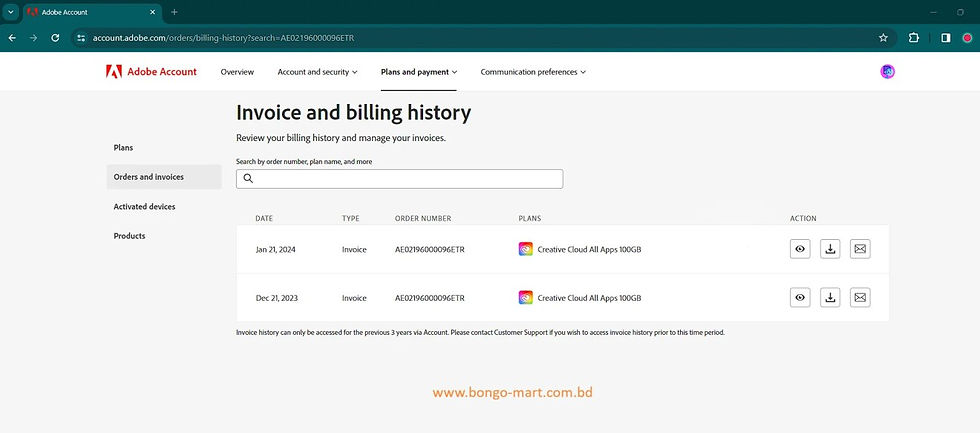Open the browser side panel

point(946,38)
